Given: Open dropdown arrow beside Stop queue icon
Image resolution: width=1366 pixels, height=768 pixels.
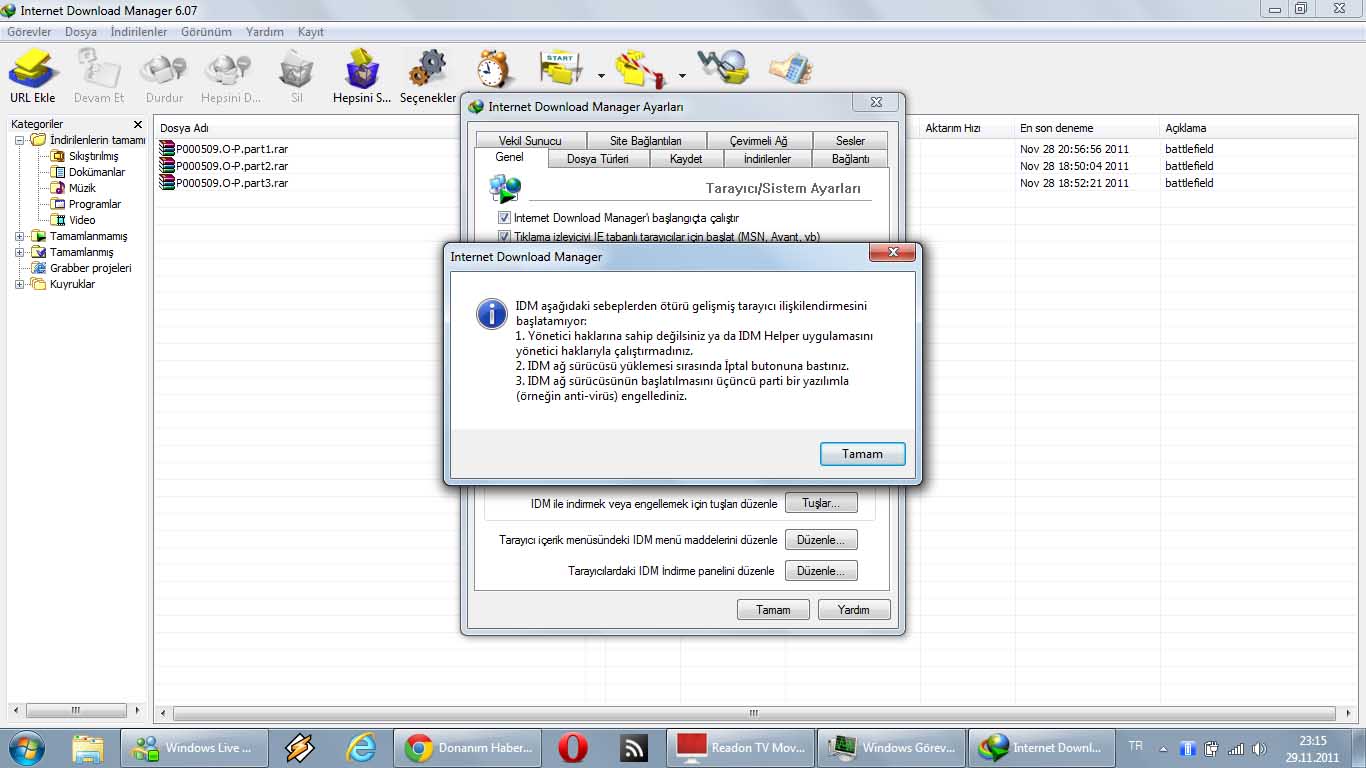Looking at the screenshot, I should (682, 75).
